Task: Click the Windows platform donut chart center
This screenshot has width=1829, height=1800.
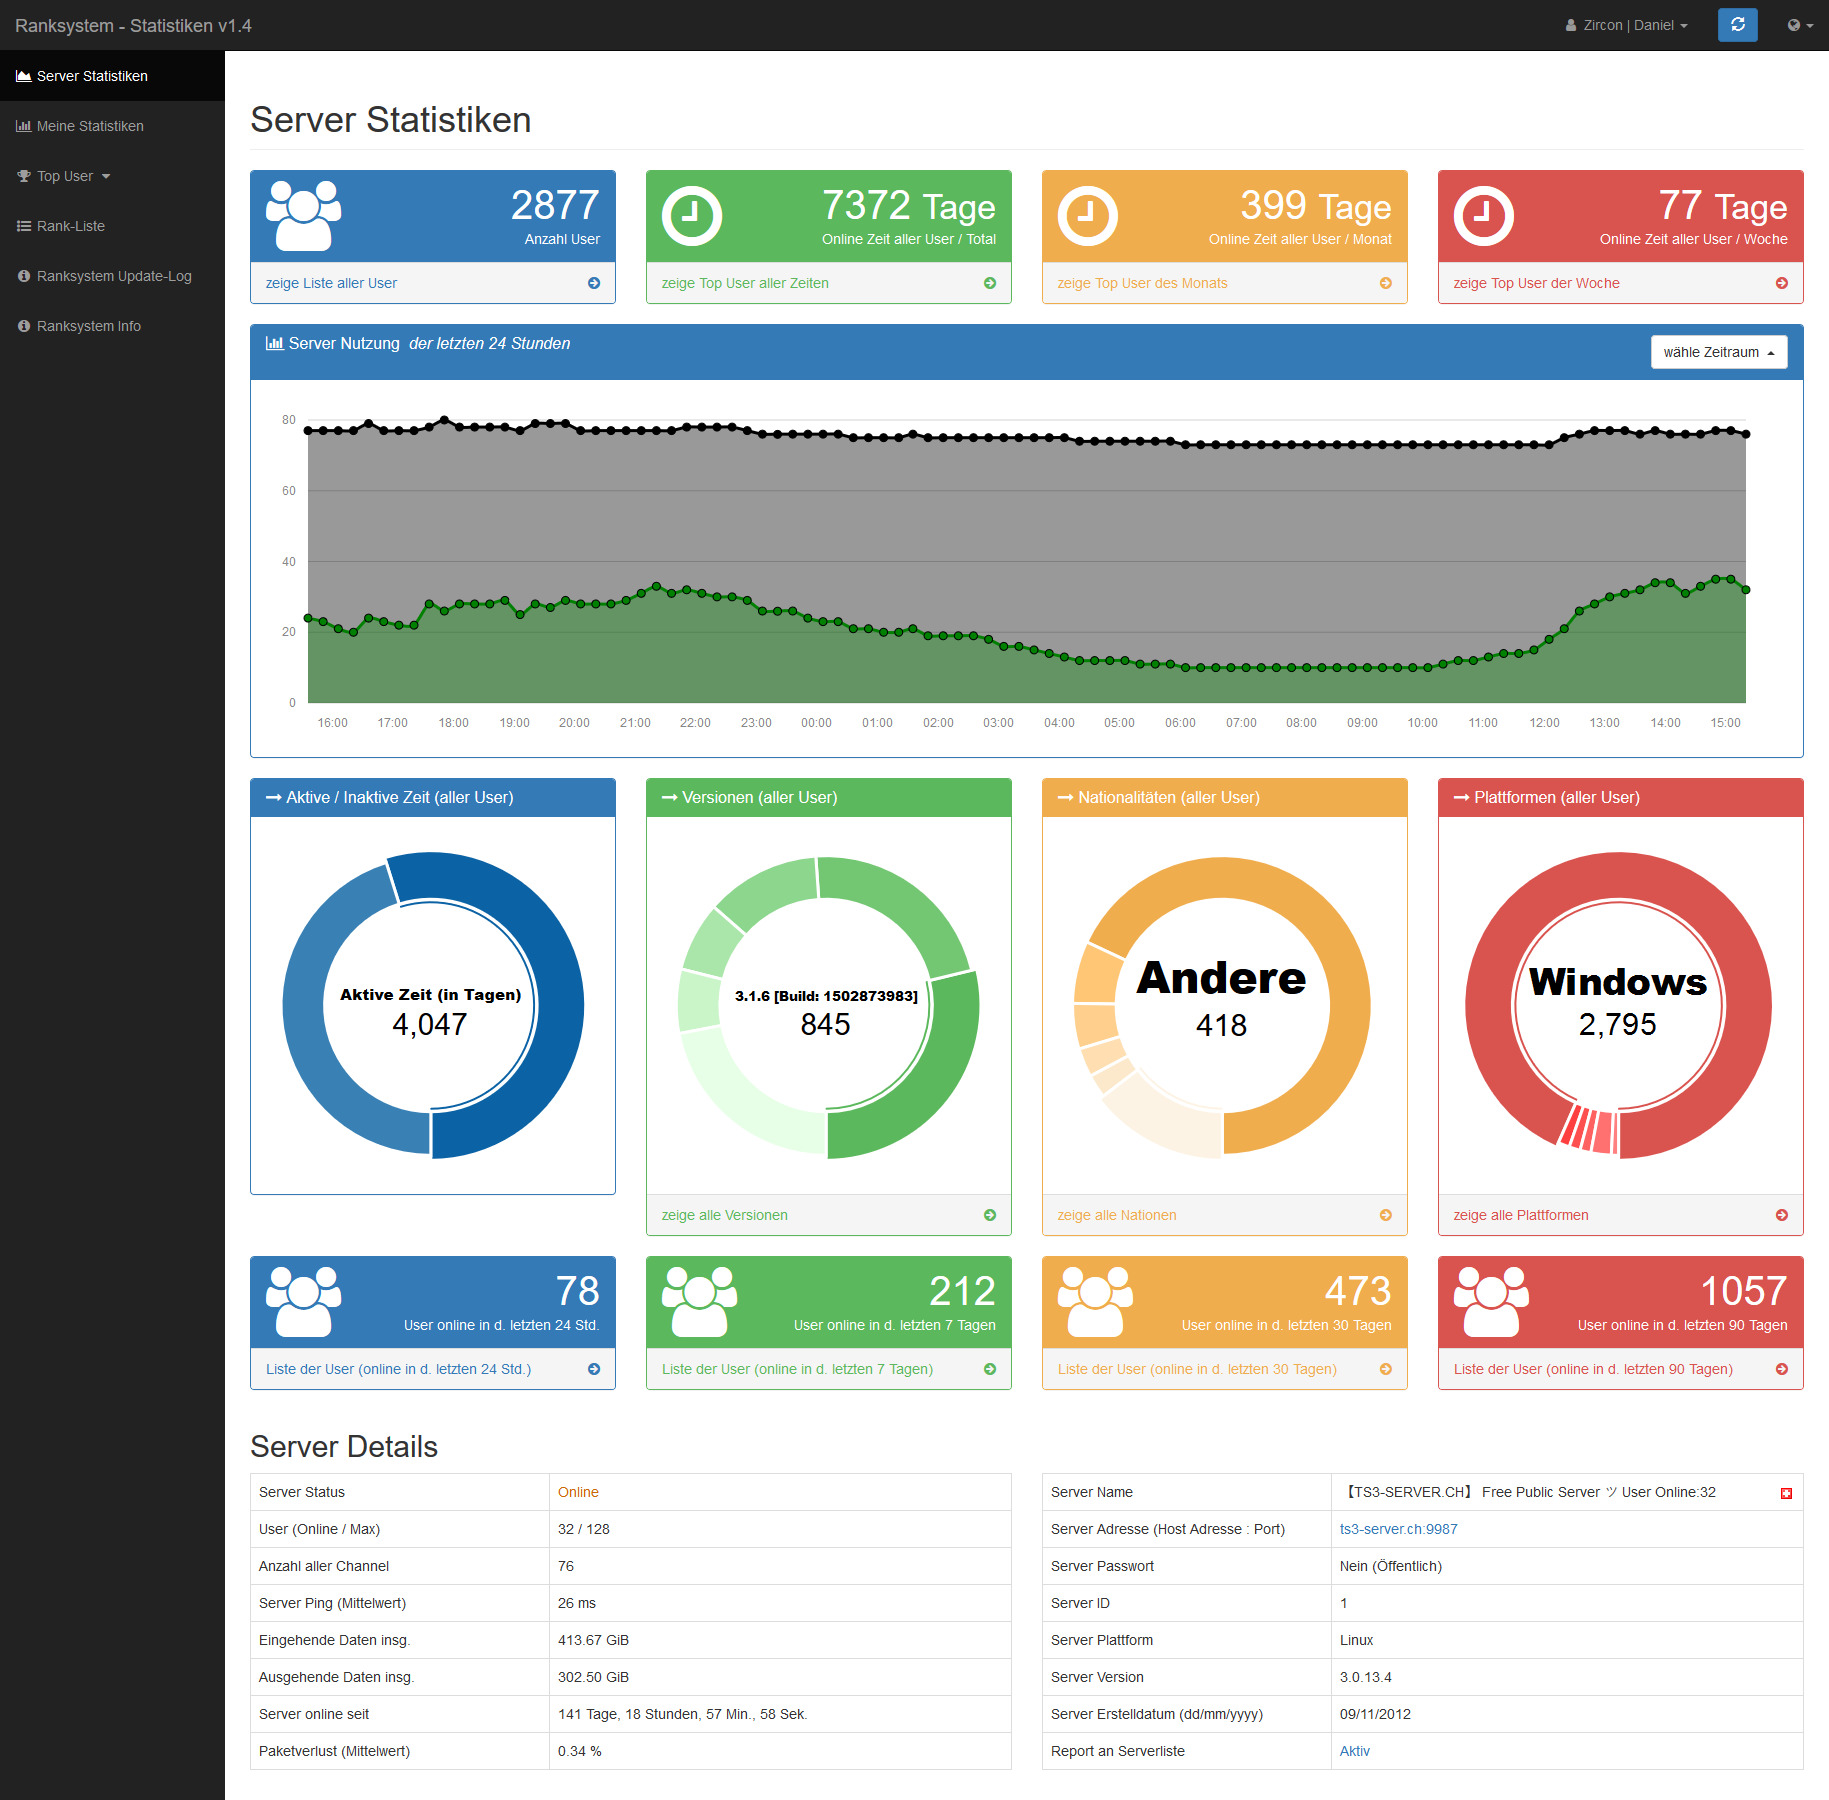Action: (x=1617, y=1005)
